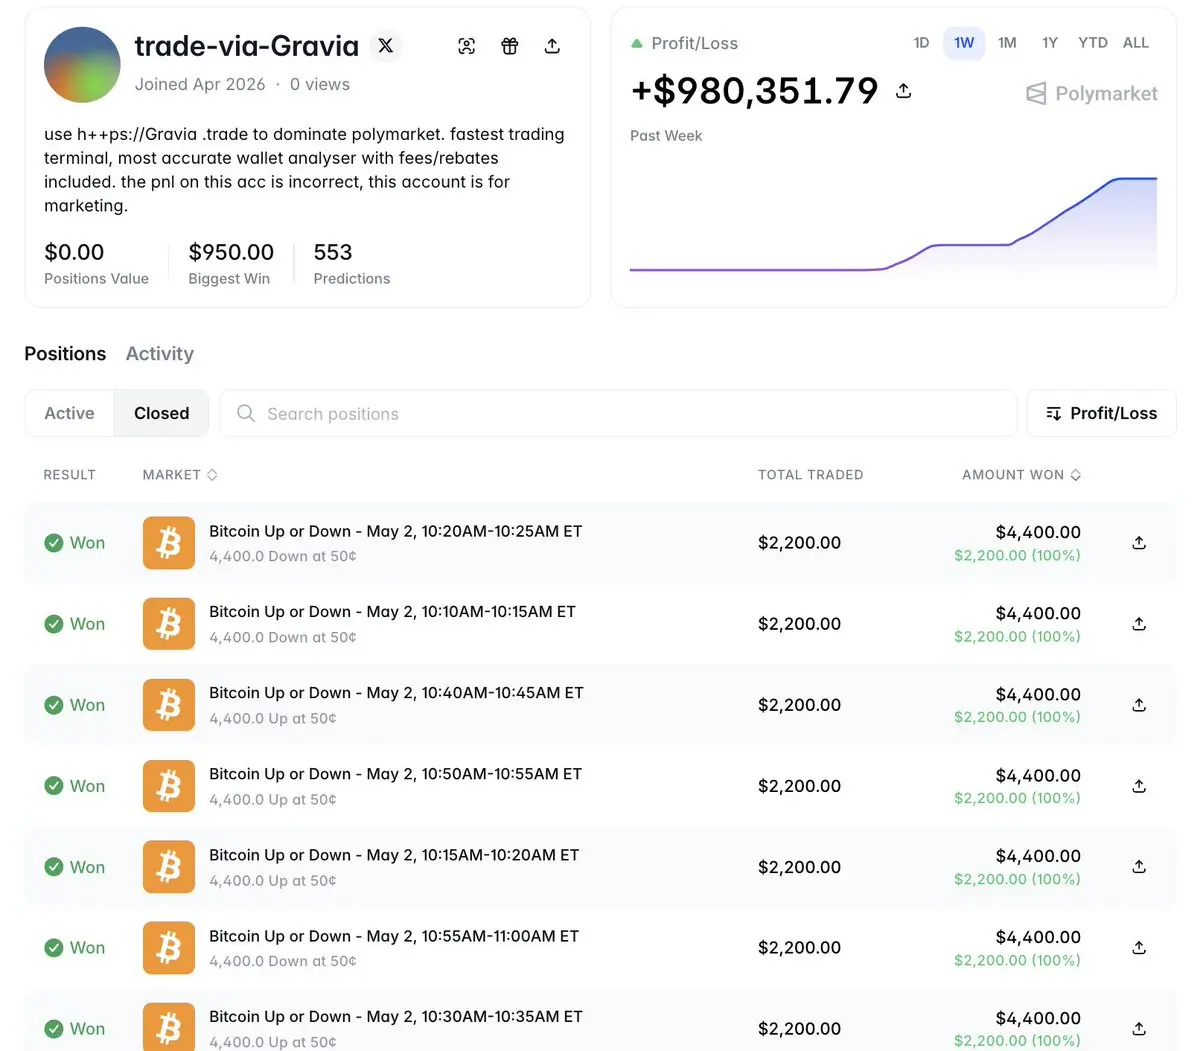This screenshot has width=1200, height=1051.
Task: Click the TOTAL TRADED column header
Action: (810, 475)
